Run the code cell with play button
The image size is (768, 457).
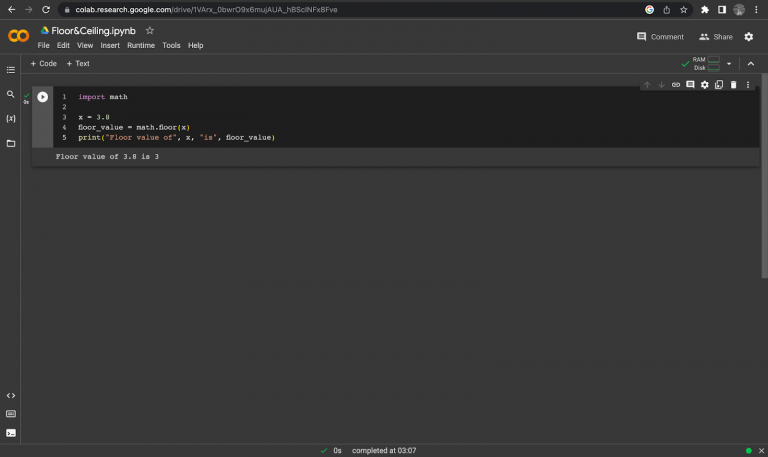[x=42, y=97]
